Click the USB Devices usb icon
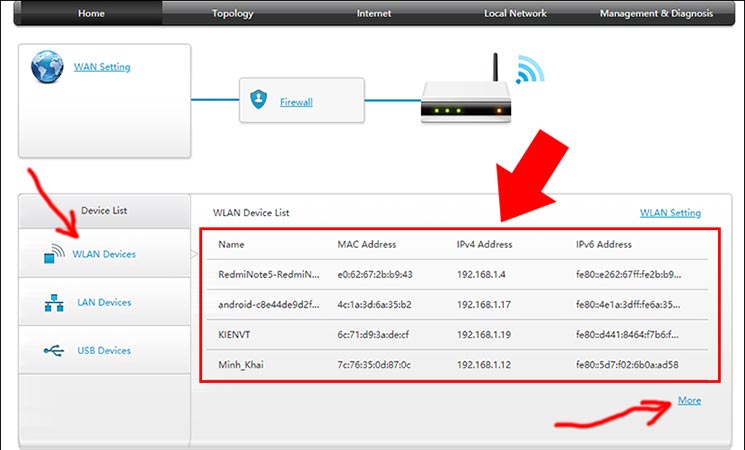This screenshot has height=450, width=745. pos(54,351)
